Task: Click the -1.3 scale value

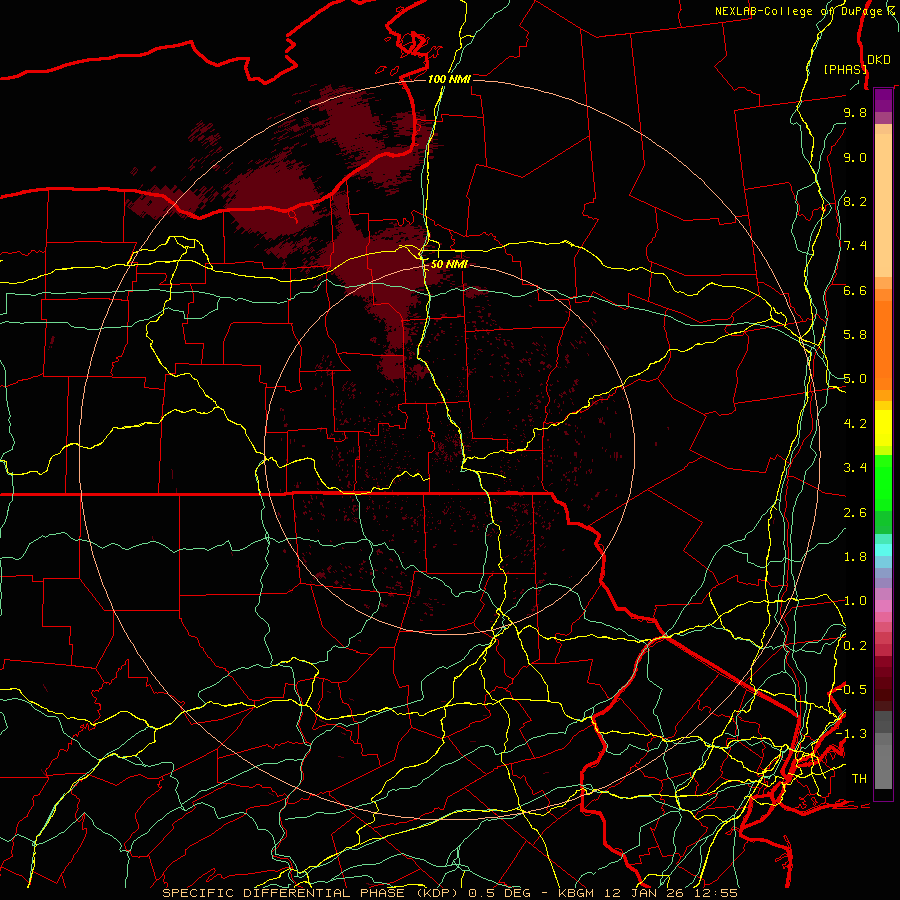Action: [851, 734]
